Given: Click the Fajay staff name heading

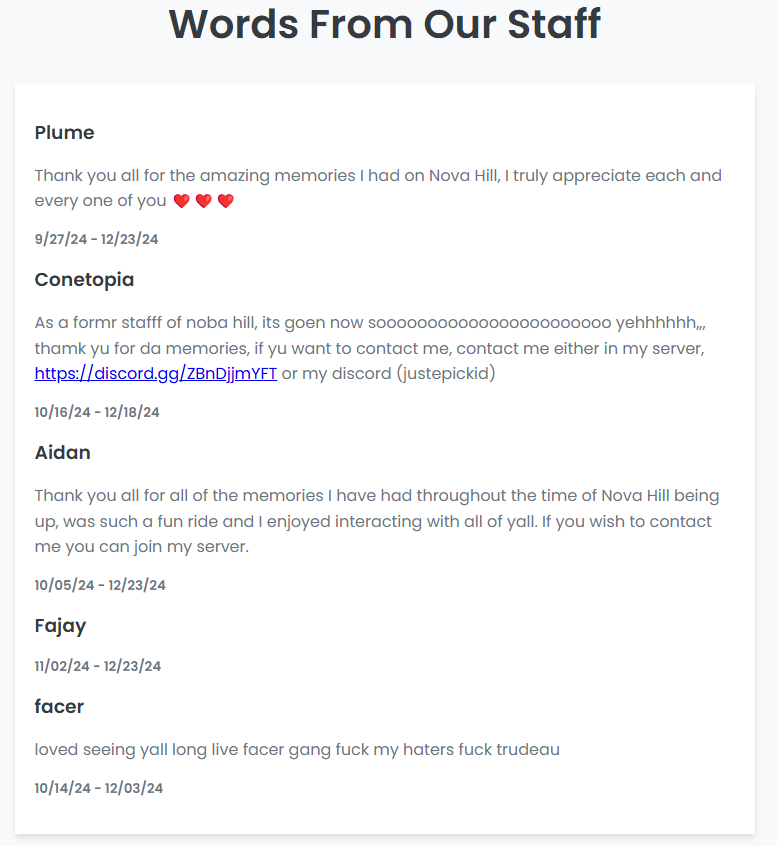Looking at the screenshot, I should pyautogui.click(x=60, y=626).
